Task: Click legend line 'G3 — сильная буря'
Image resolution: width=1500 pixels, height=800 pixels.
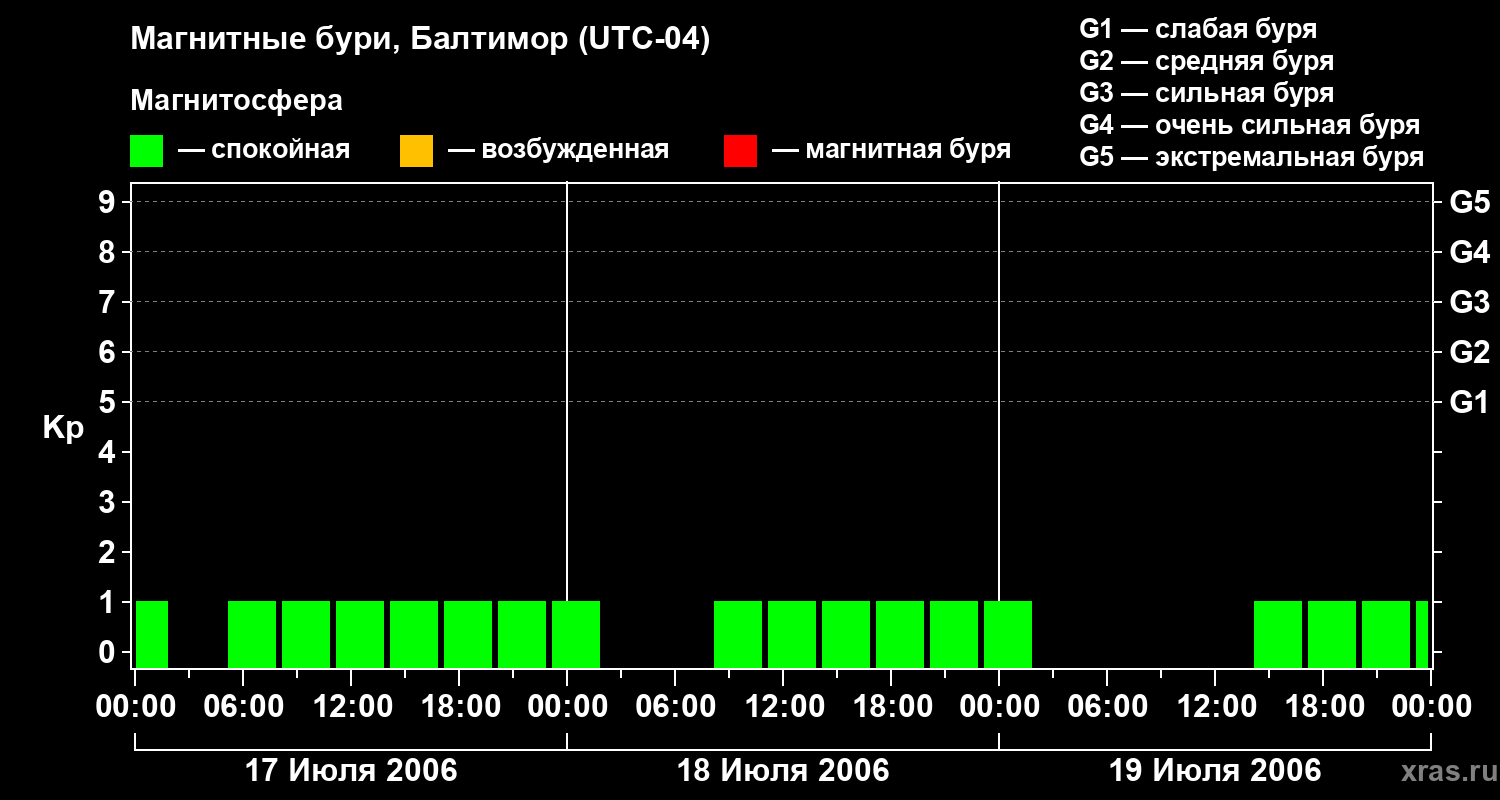Action: click(x=1206, y=93)
